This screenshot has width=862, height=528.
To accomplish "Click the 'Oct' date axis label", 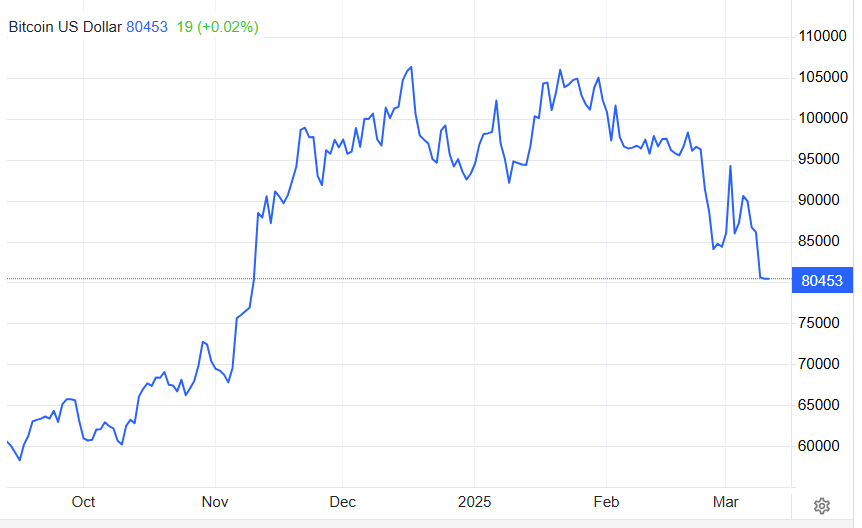I will [83, 502].
